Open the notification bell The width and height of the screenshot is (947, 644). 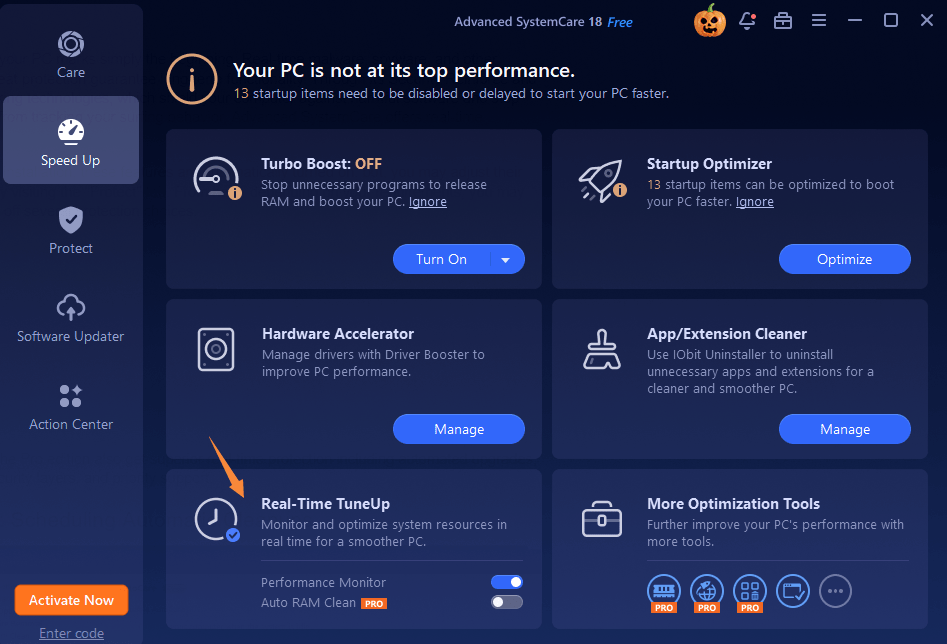pyautogui.click(x=747, y=21)
